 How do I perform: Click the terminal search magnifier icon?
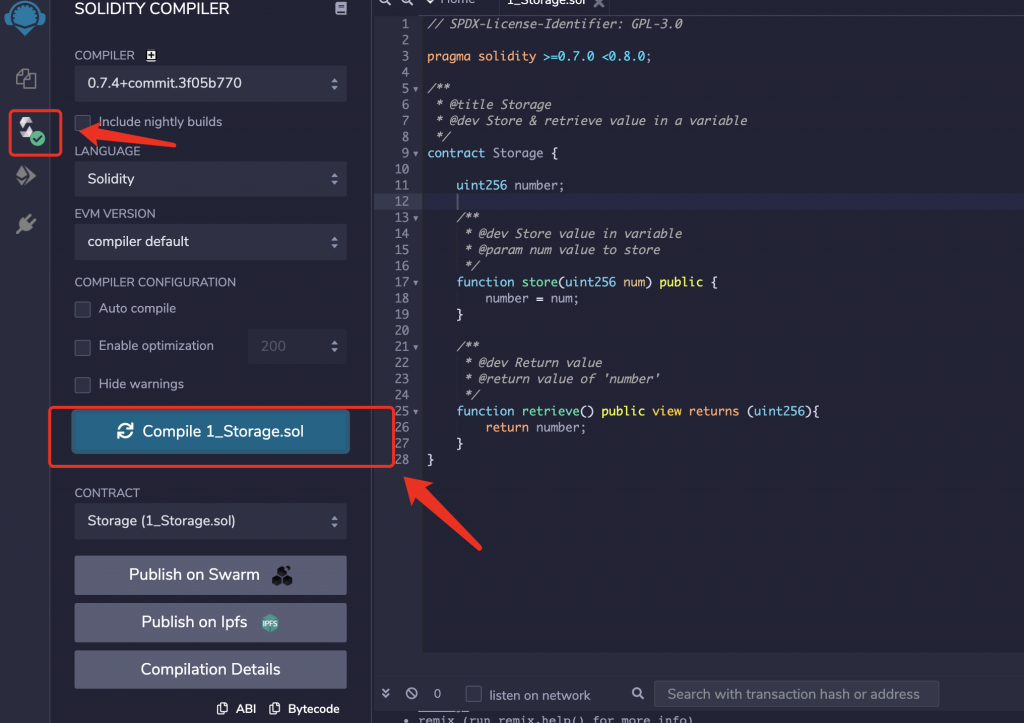point(637,694)
